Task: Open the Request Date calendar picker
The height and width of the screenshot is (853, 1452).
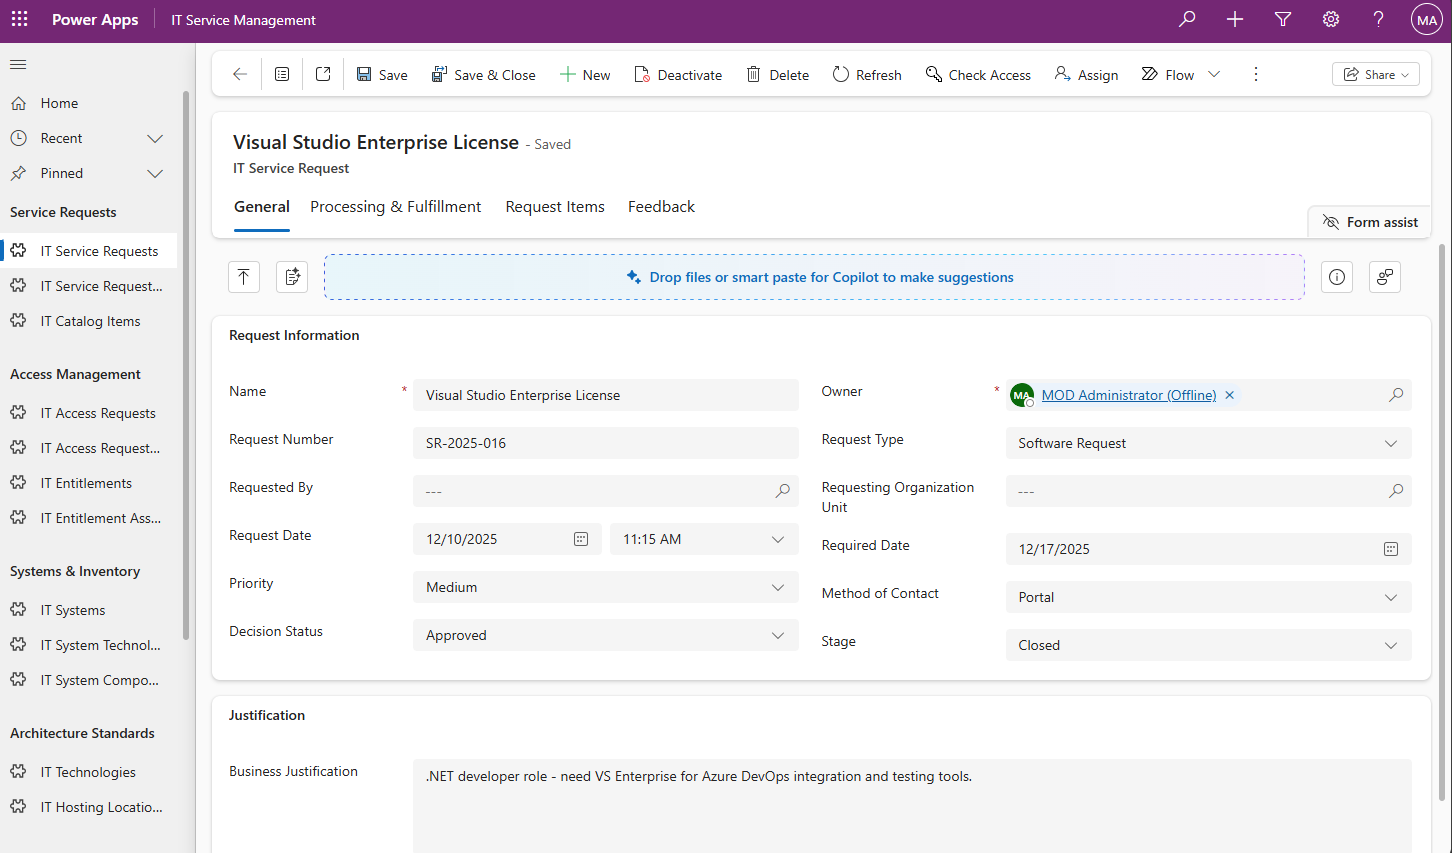Action: (x=581, y=539)
